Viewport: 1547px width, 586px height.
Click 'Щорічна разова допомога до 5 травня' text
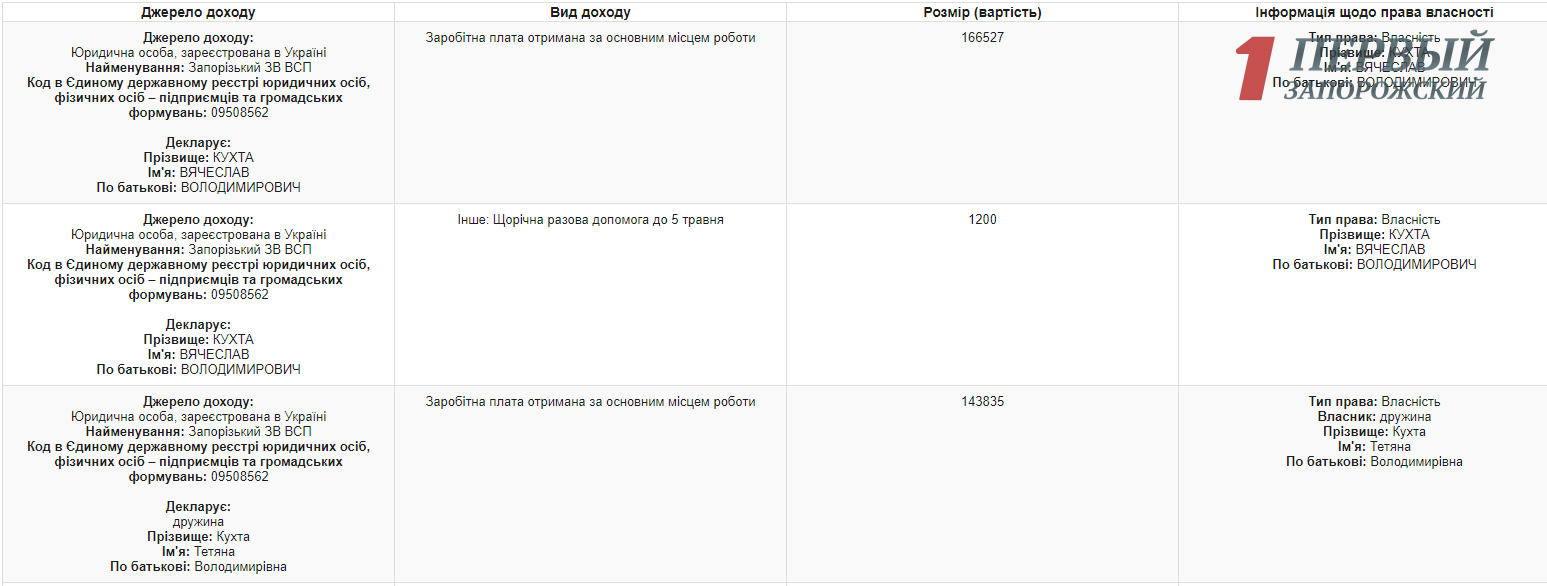607,220
